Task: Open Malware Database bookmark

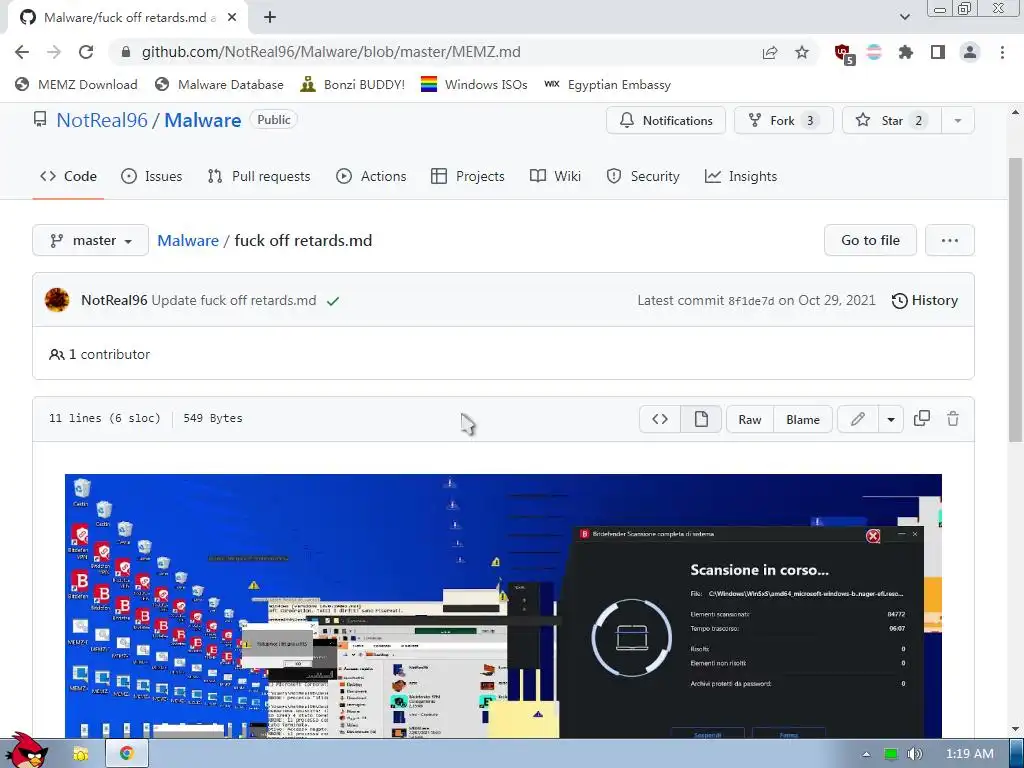Action: pyautogui.click(x=219, y=85)
